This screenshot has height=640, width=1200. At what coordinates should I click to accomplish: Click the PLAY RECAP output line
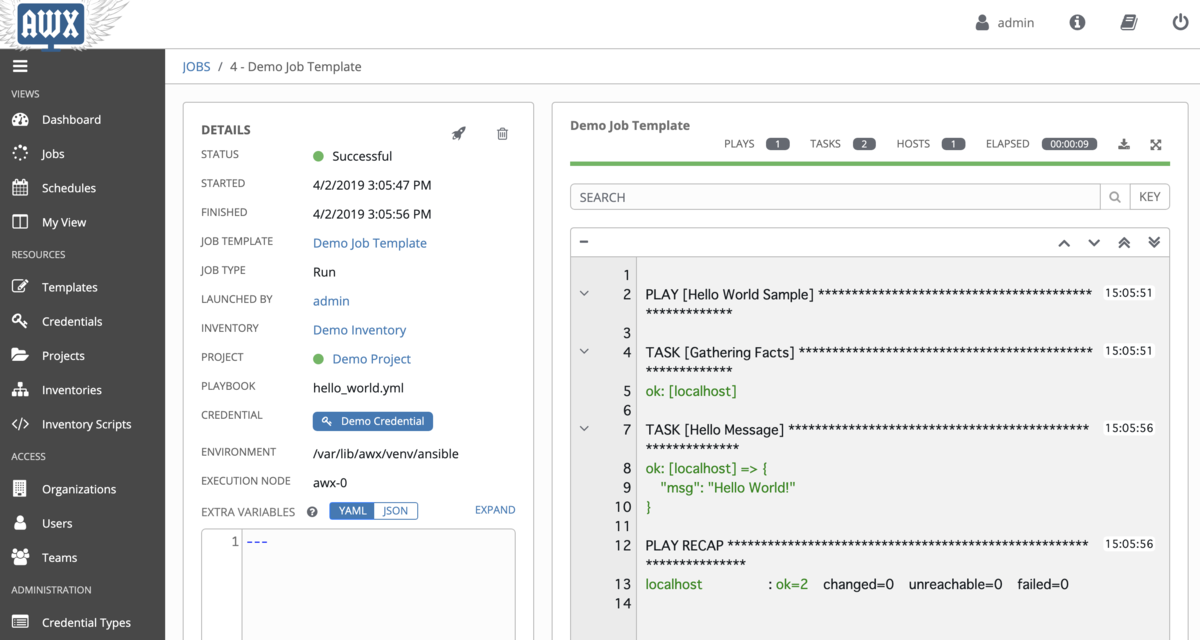(867, 545)
